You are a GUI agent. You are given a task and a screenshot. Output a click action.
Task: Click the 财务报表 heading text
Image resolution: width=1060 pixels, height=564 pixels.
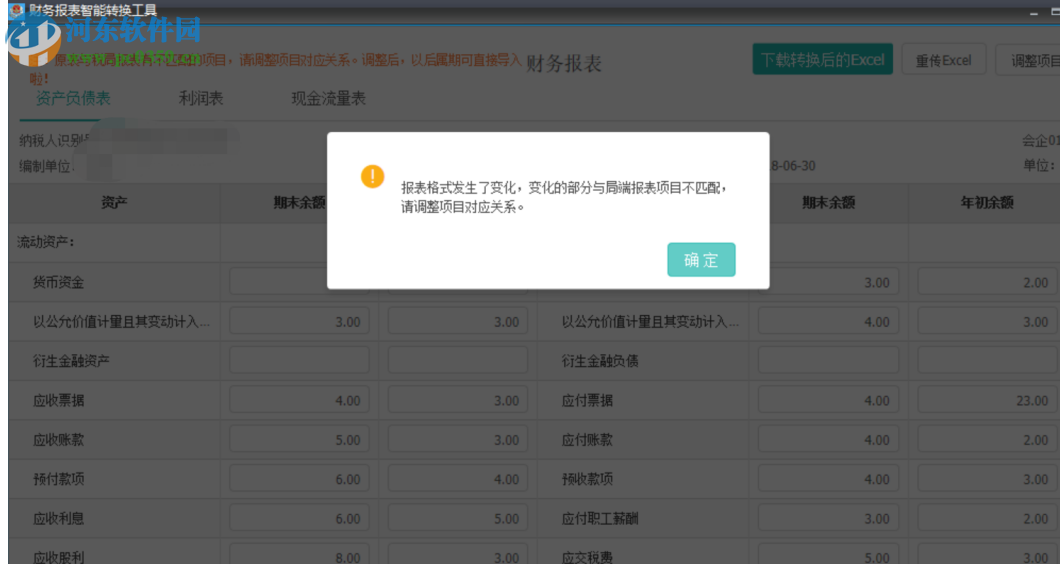564,64
